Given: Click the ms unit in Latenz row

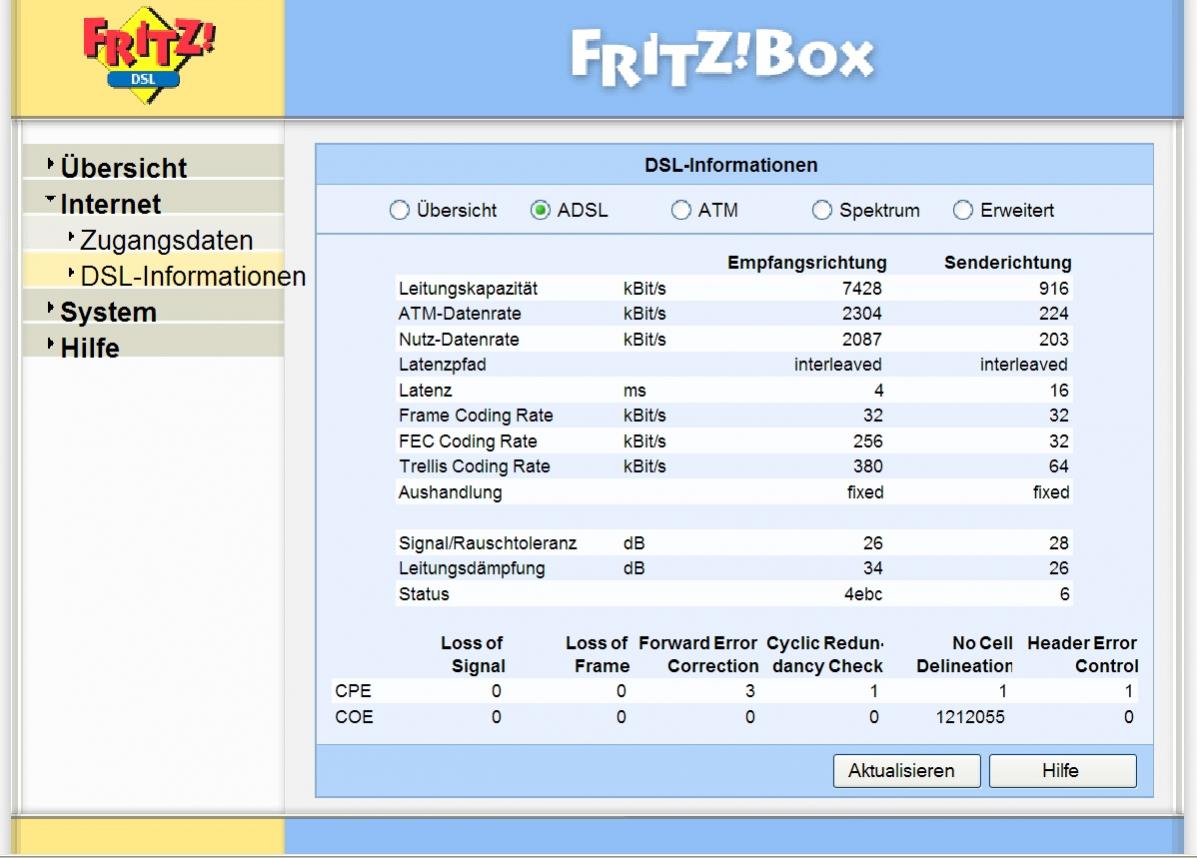Looking at the screenshot, I should point(634,391).
